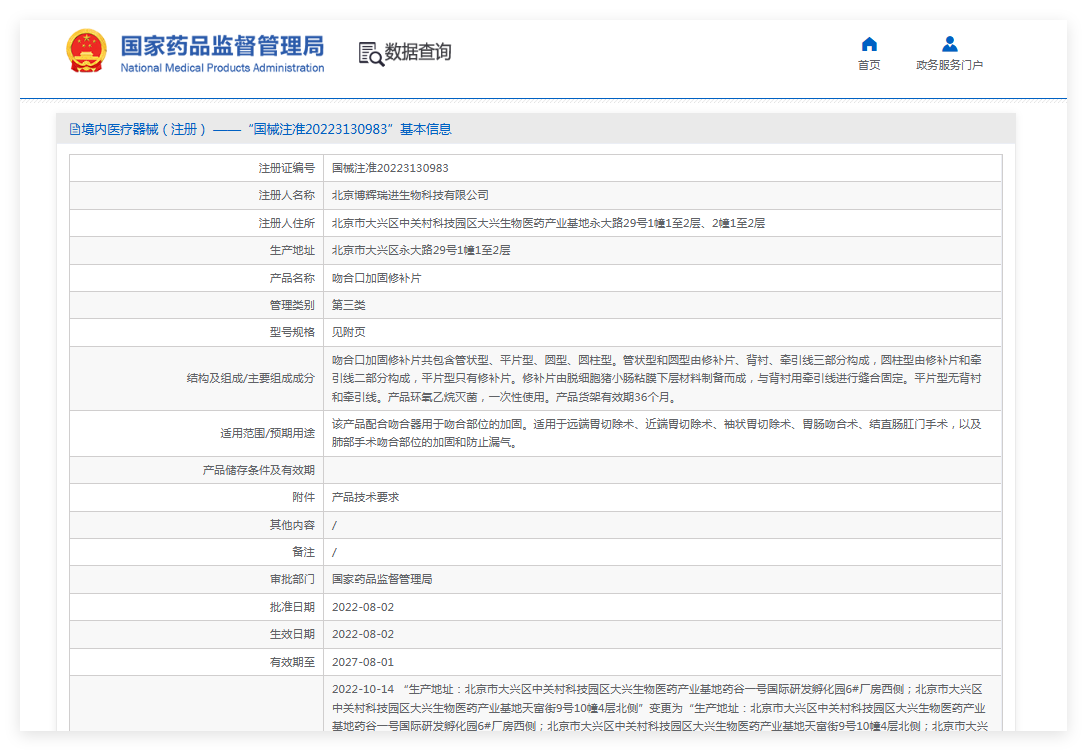1087x751 pixels.
Task: Click 见附页 model specification value
Action: tap(349, 332)
